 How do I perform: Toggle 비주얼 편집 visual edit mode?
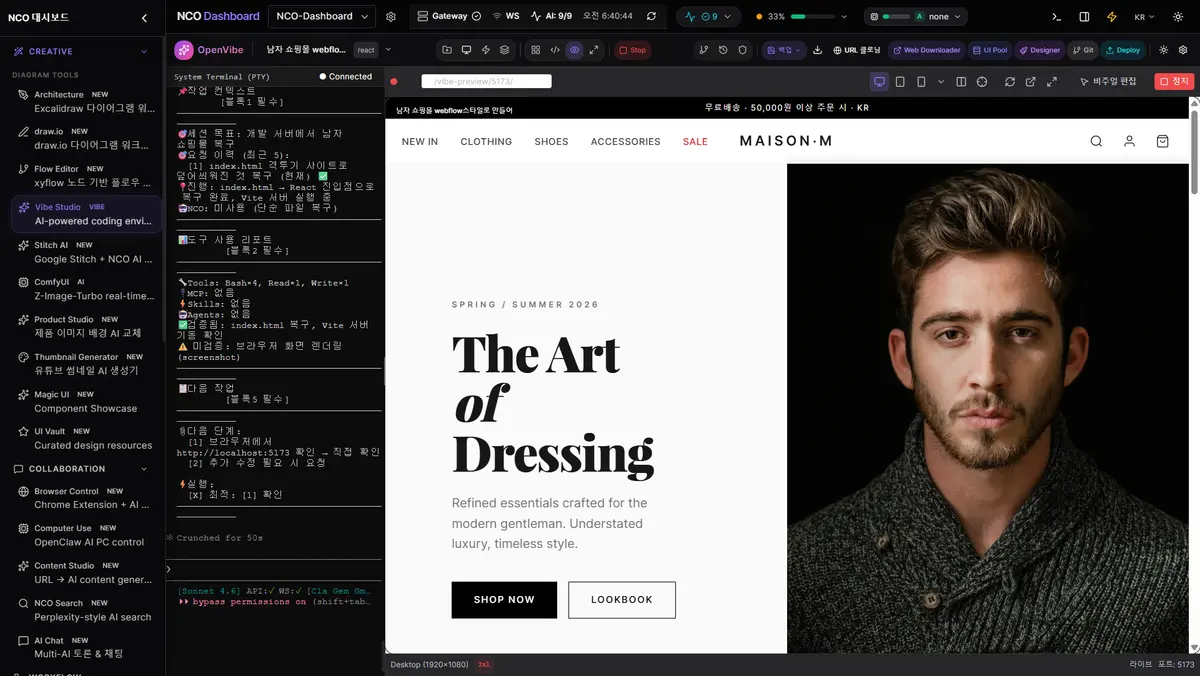tap(1109, 82)
